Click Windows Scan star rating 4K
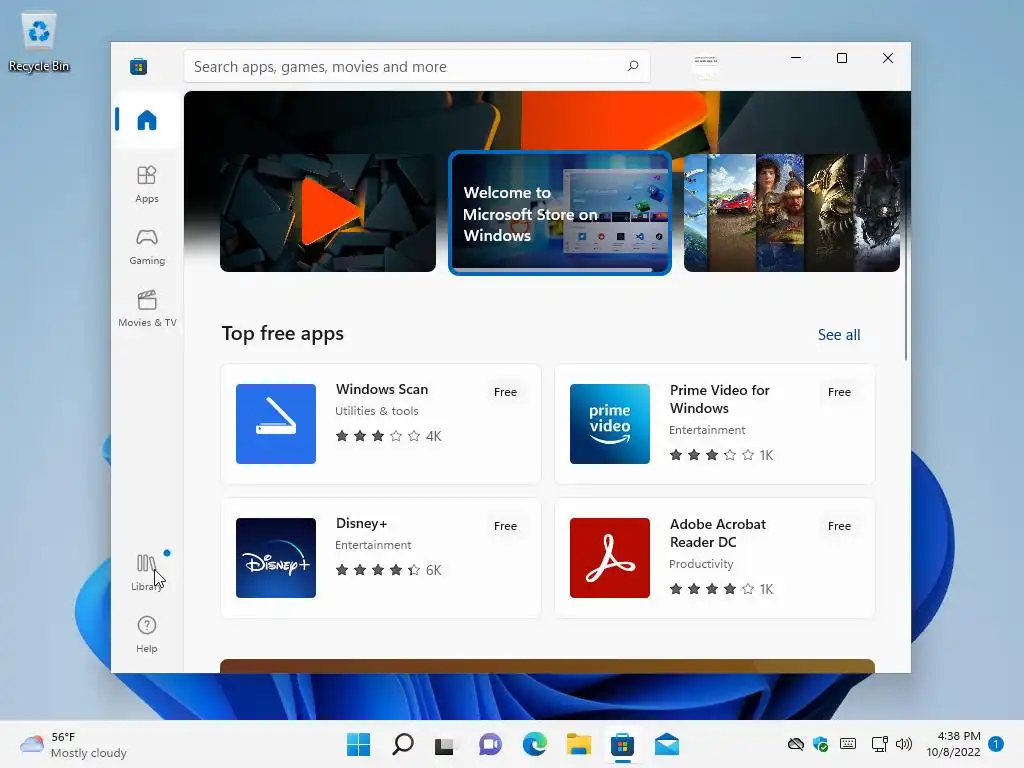The height and width of the screenshot is (768, 1024). tap(389, 436)
